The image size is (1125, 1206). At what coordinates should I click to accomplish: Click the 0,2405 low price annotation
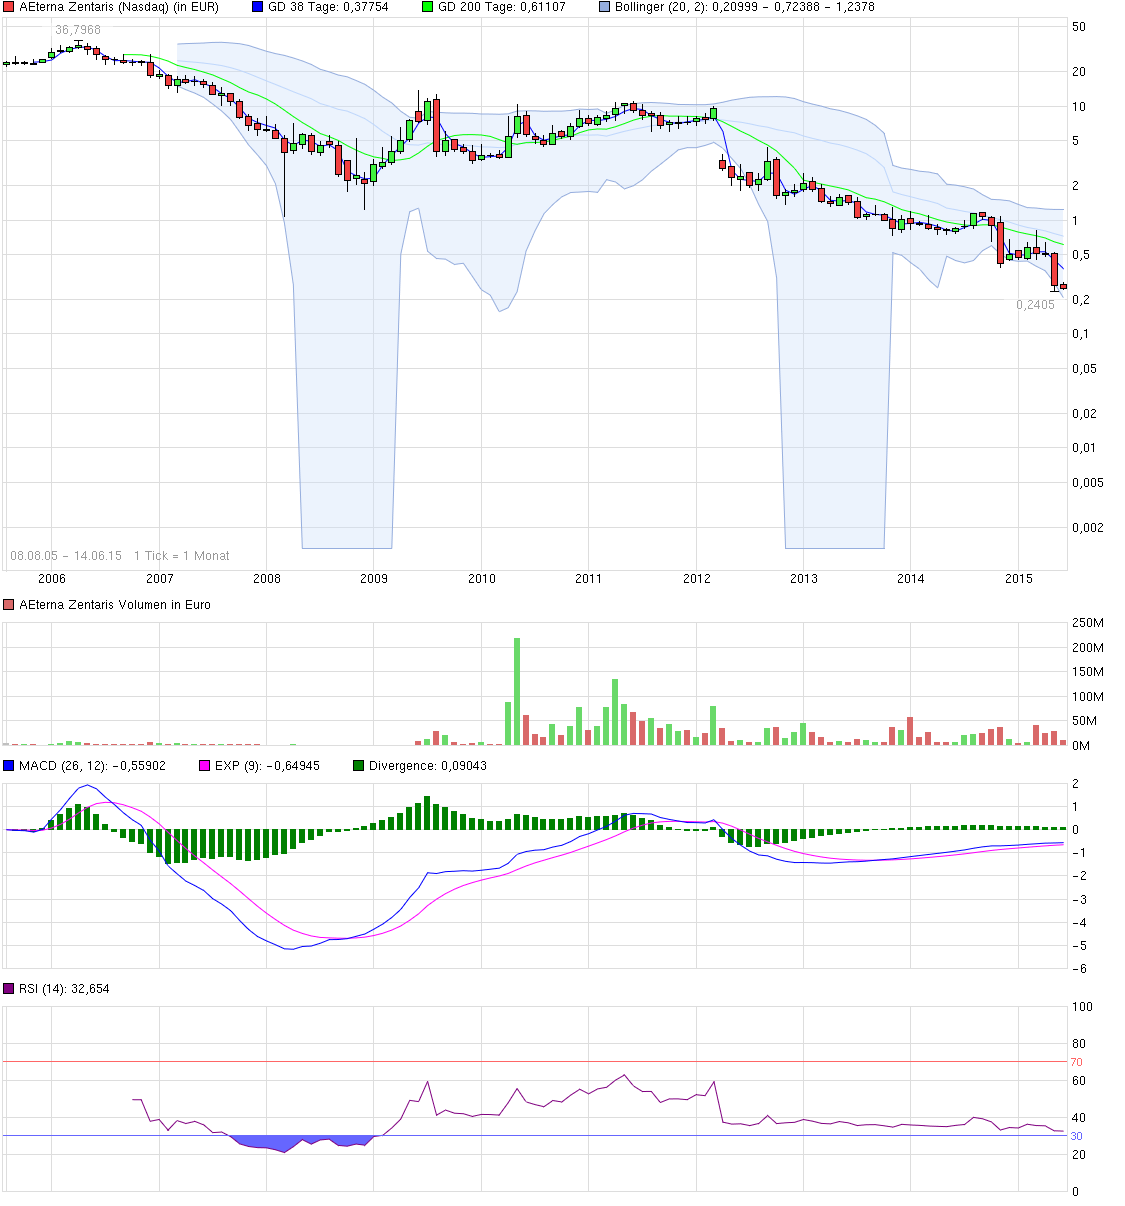tap(1035, 305)
